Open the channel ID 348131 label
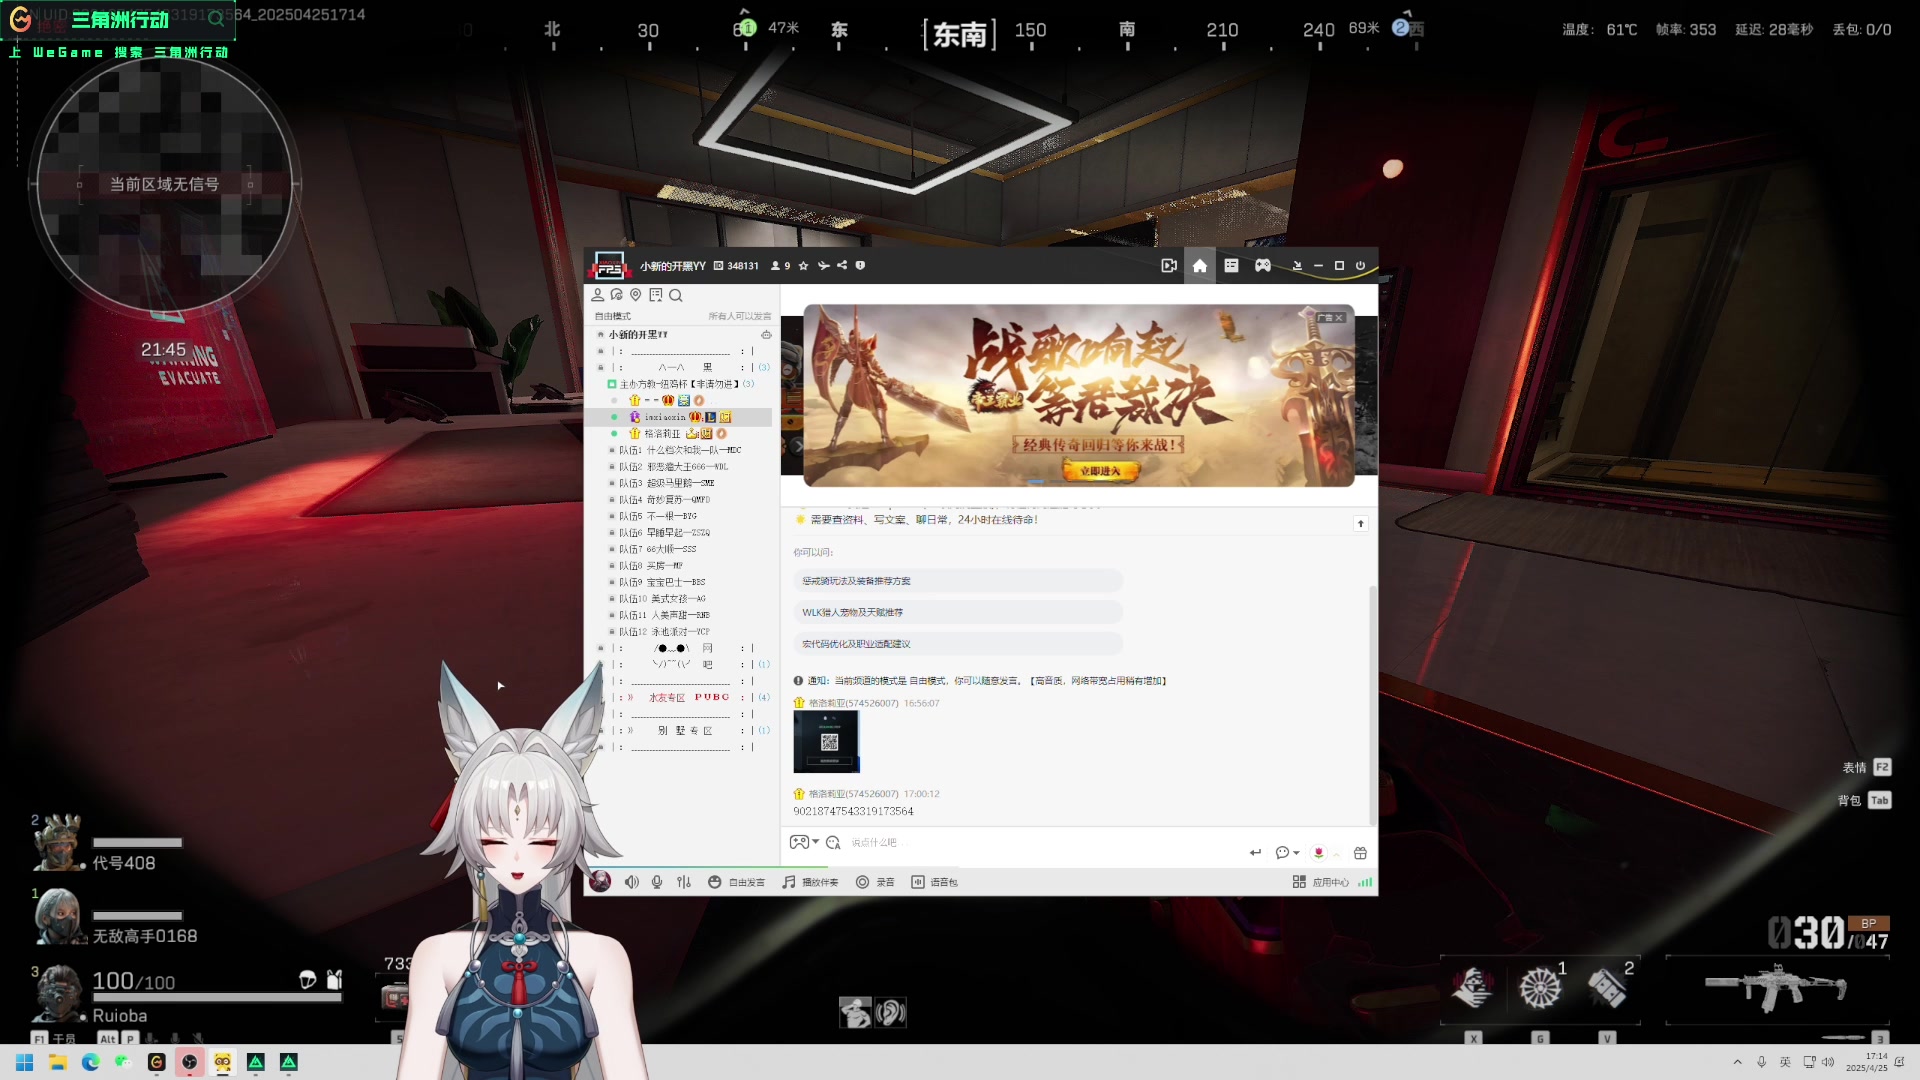 click(x=736, y=266)
